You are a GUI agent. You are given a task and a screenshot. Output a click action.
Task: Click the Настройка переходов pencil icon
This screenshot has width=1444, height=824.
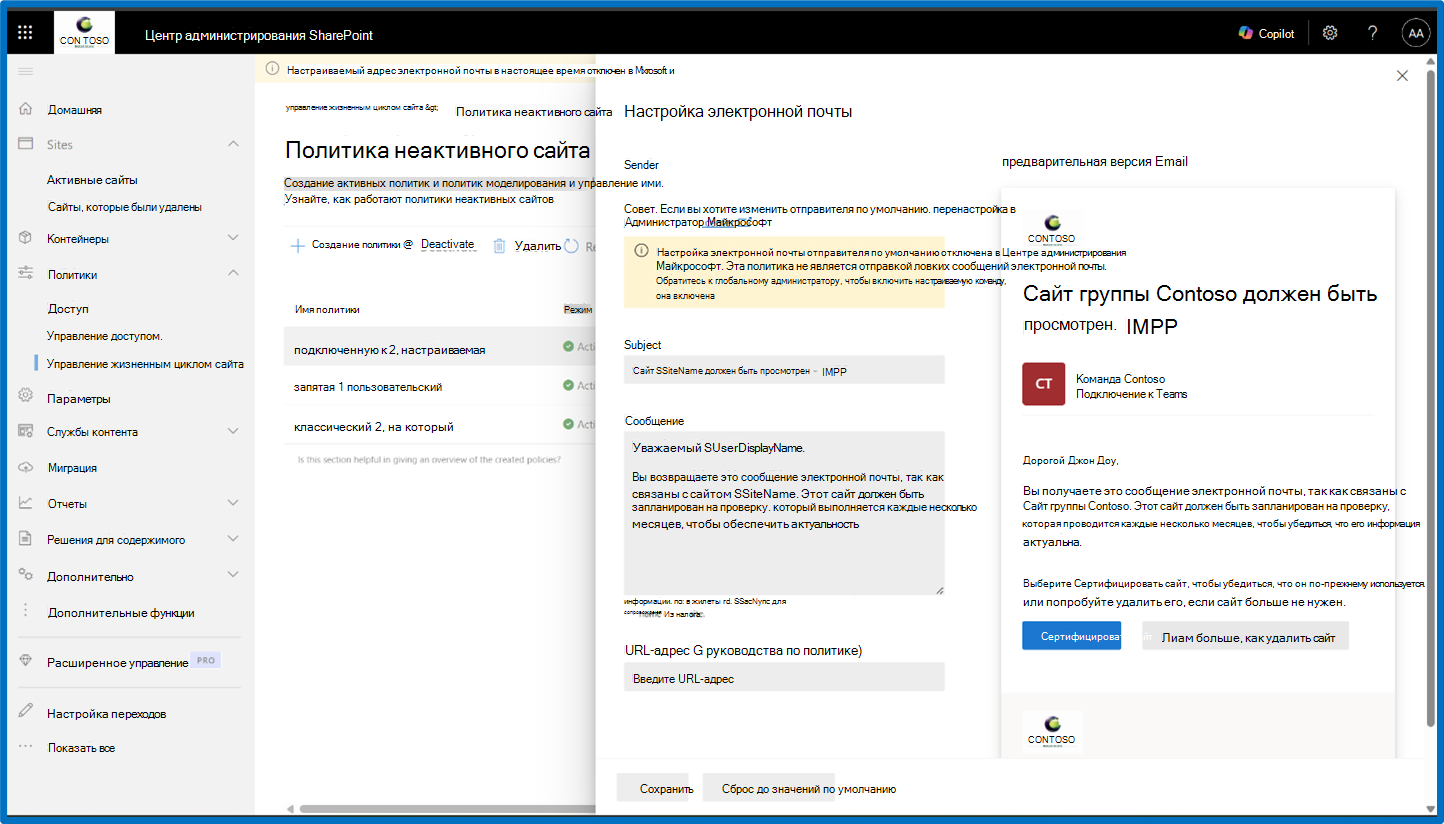click(x=26, y=712)
